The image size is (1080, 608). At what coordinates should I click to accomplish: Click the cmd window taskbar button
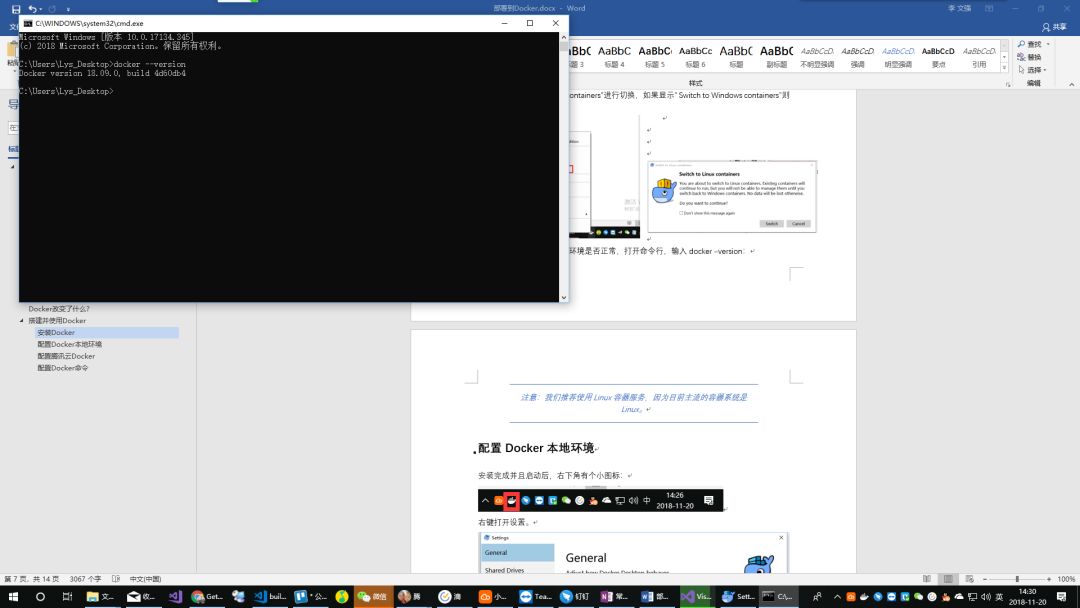point(778,596)
